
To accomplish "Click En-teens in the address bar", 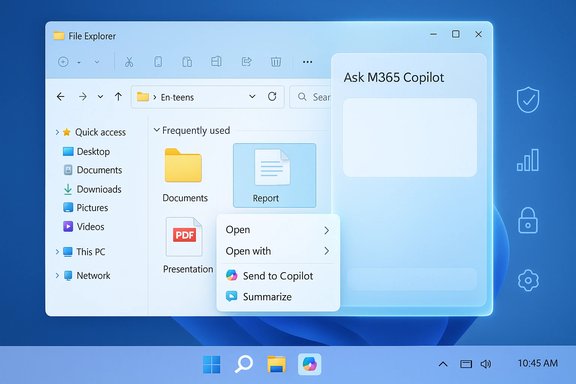I will tap(177, 97).
